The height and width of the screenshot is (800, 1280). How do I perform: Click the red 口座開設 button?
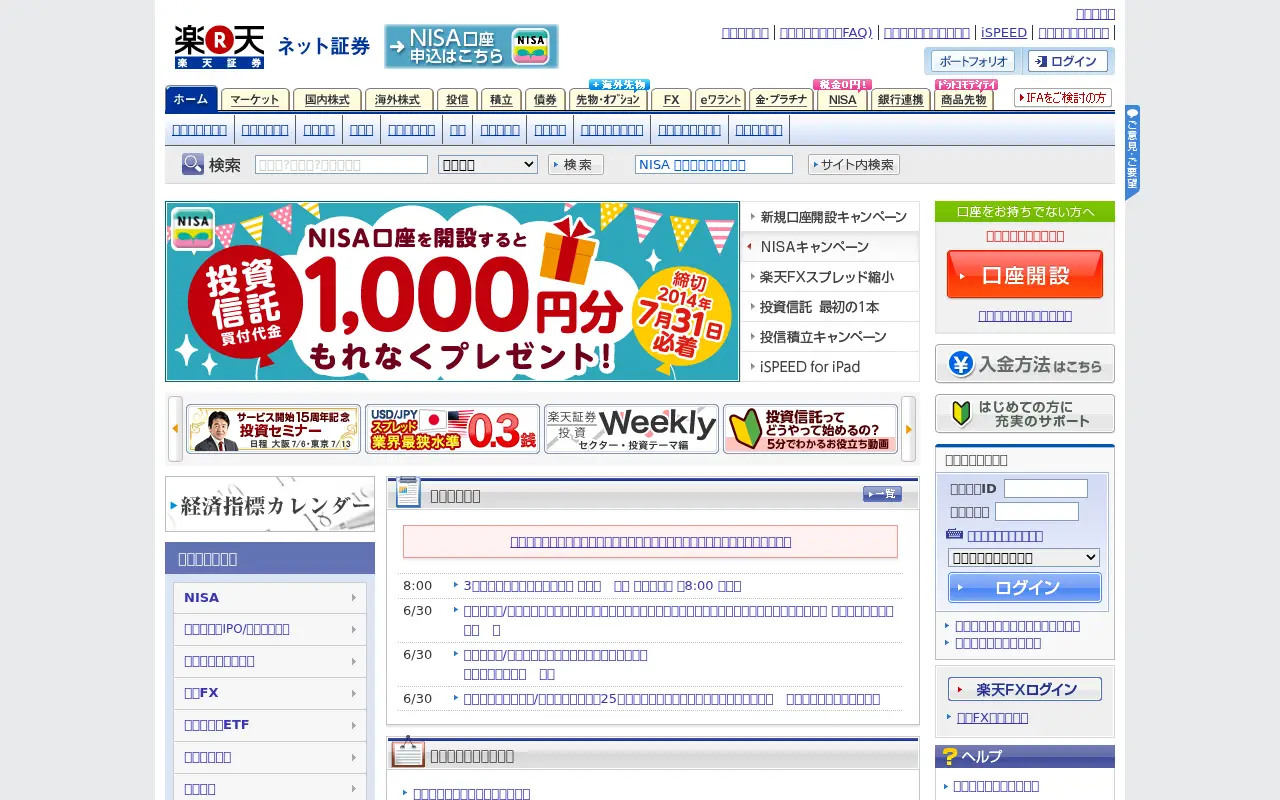click(1025, 275)
